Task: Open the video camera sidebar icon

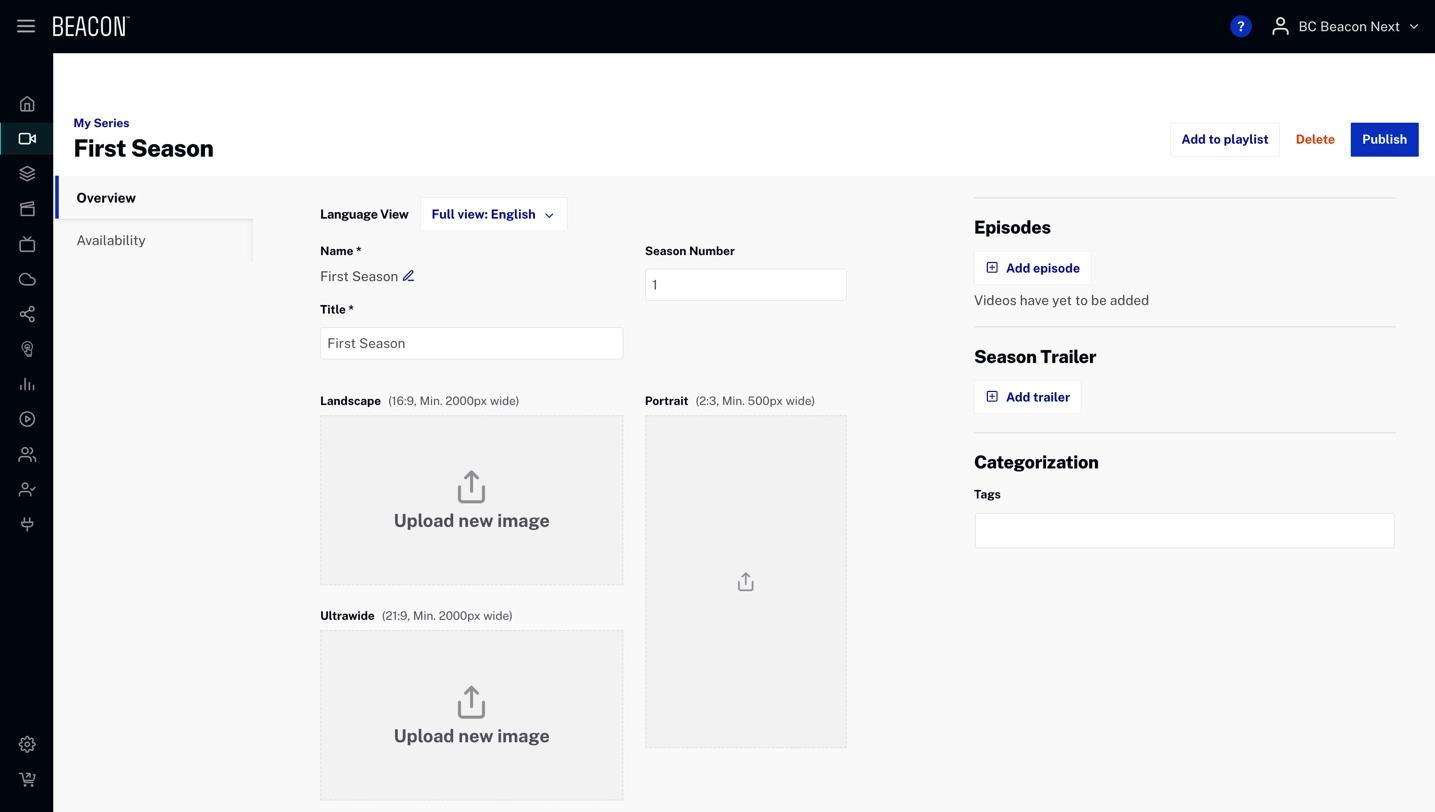Action: [27, 139]
